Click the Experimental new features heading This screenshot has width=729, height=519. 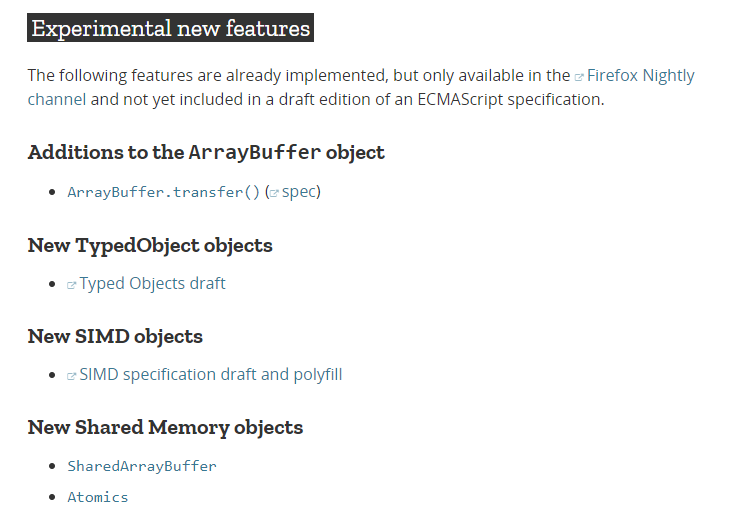point(170,28)
